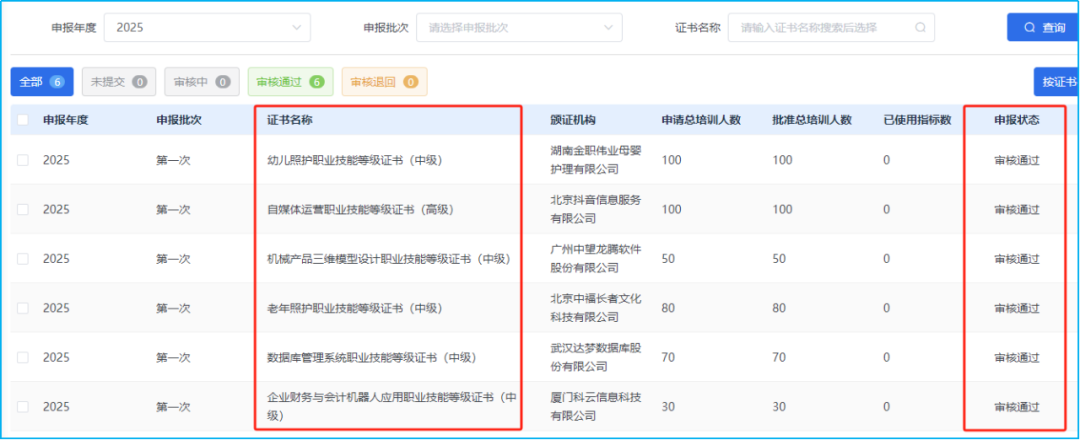Image resolution: width=1080 pixels, height=440 pixels.
Task: Check the row for 幼儿照护职业技能等级证书
Action: 23,160
